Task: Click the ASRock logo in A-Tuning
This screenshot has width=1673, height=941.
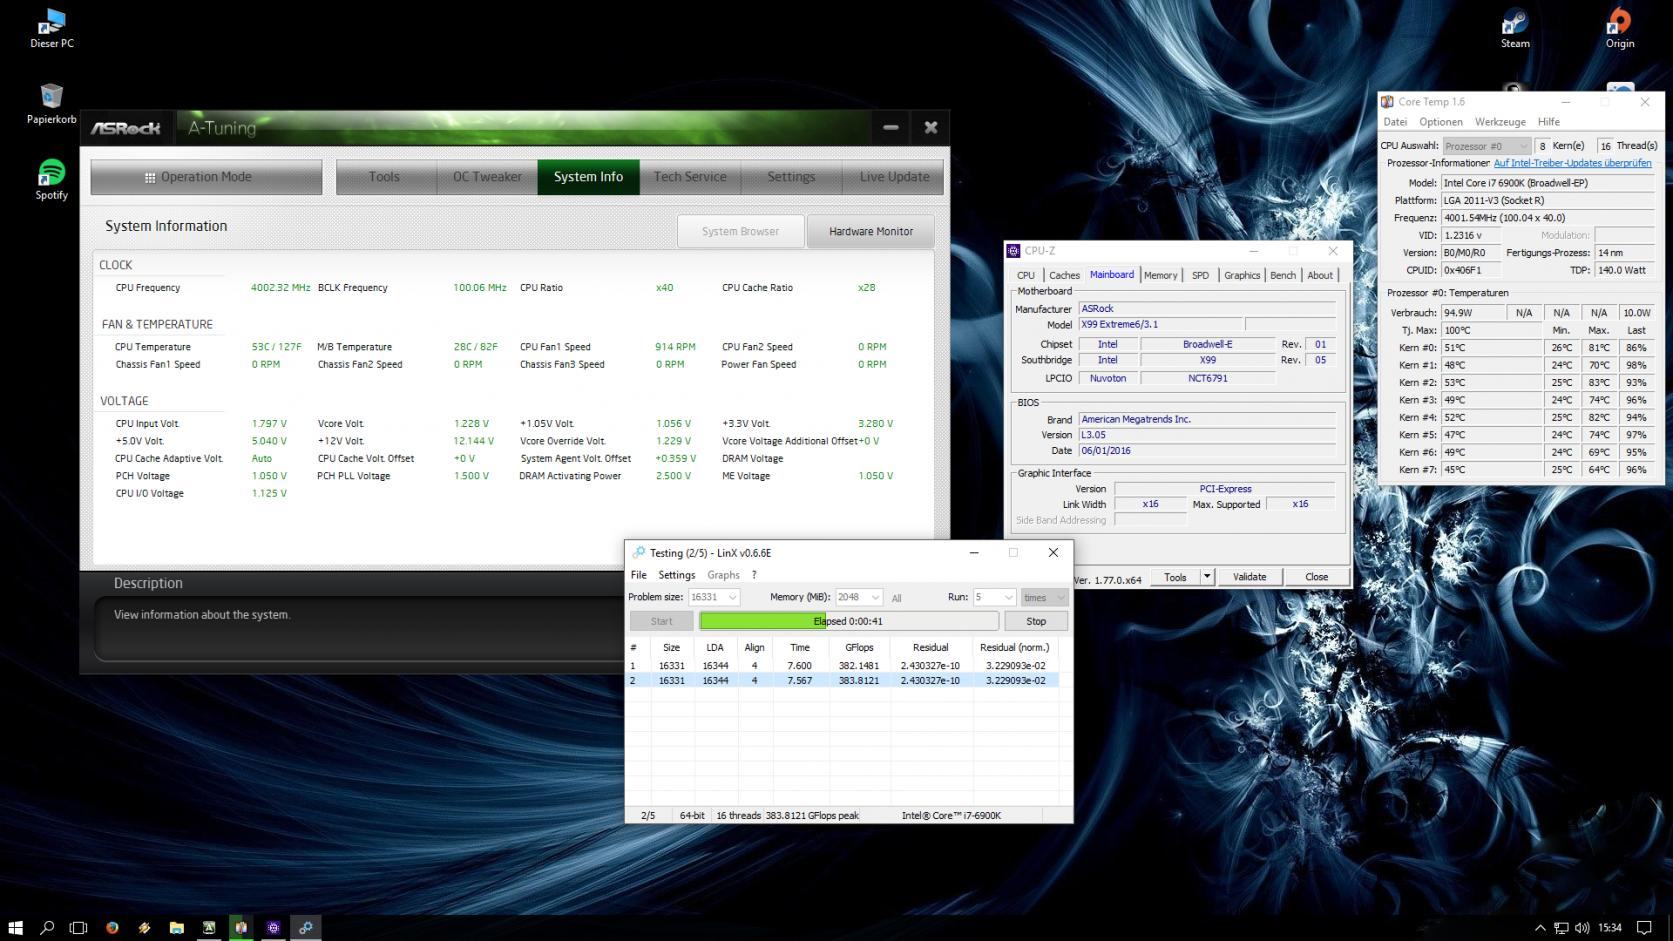Action: click(x=126, y=128)
